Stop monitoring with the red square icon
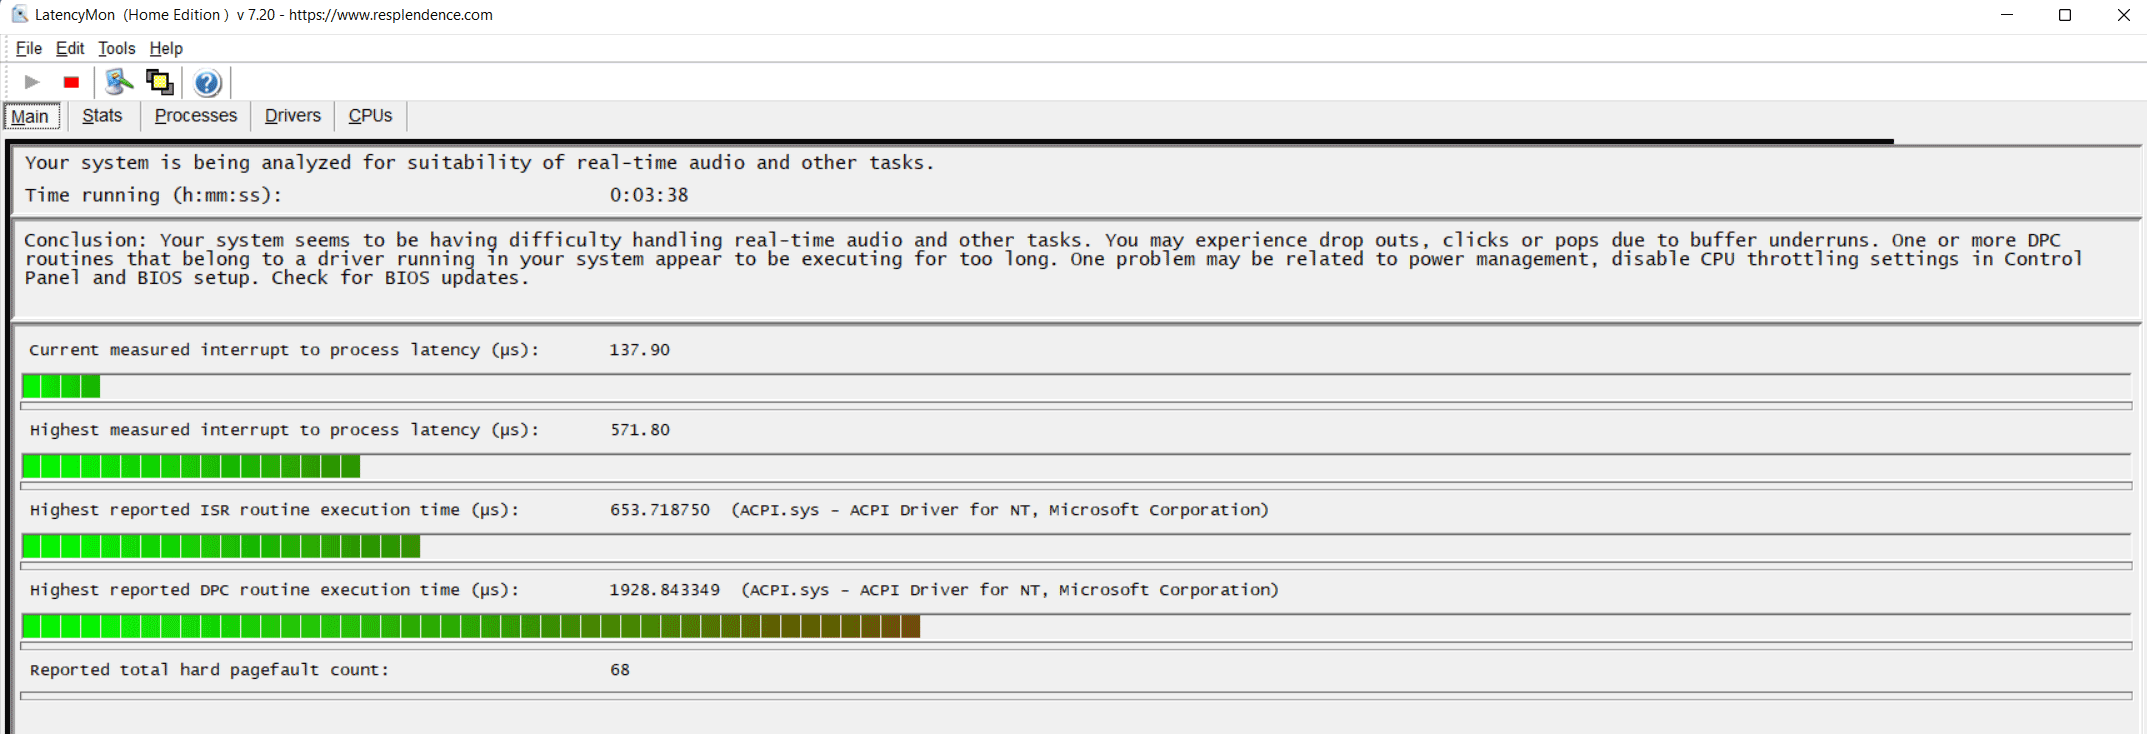Screen dimensions: 2147x734 (x=71, y=82)
